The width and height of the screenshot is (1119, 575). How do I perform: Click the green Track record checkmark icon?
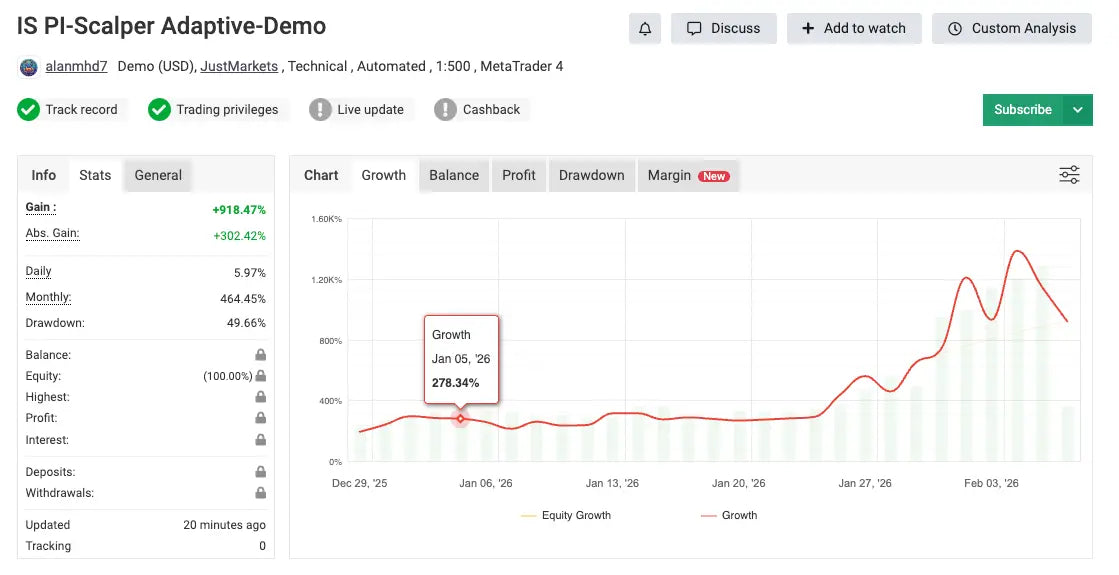[29, 110]
